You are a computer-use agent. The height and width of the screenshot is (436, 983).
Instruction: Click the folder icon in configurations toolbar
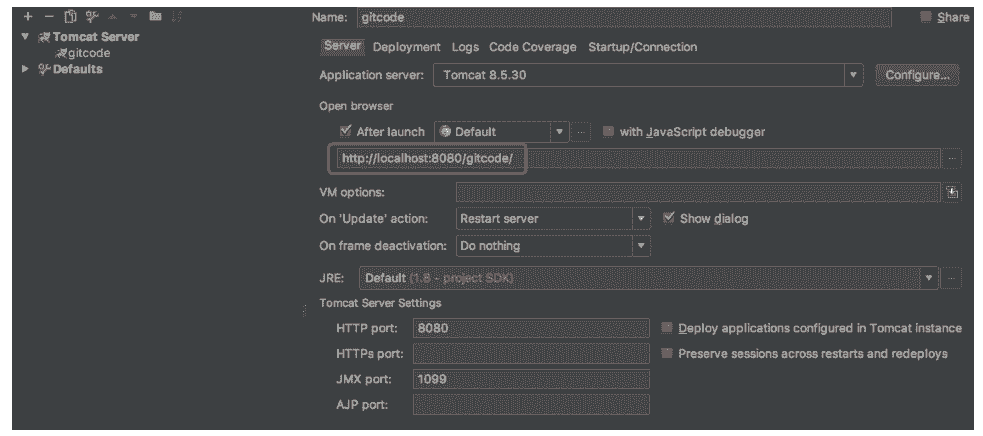click(x=155, y=18)
